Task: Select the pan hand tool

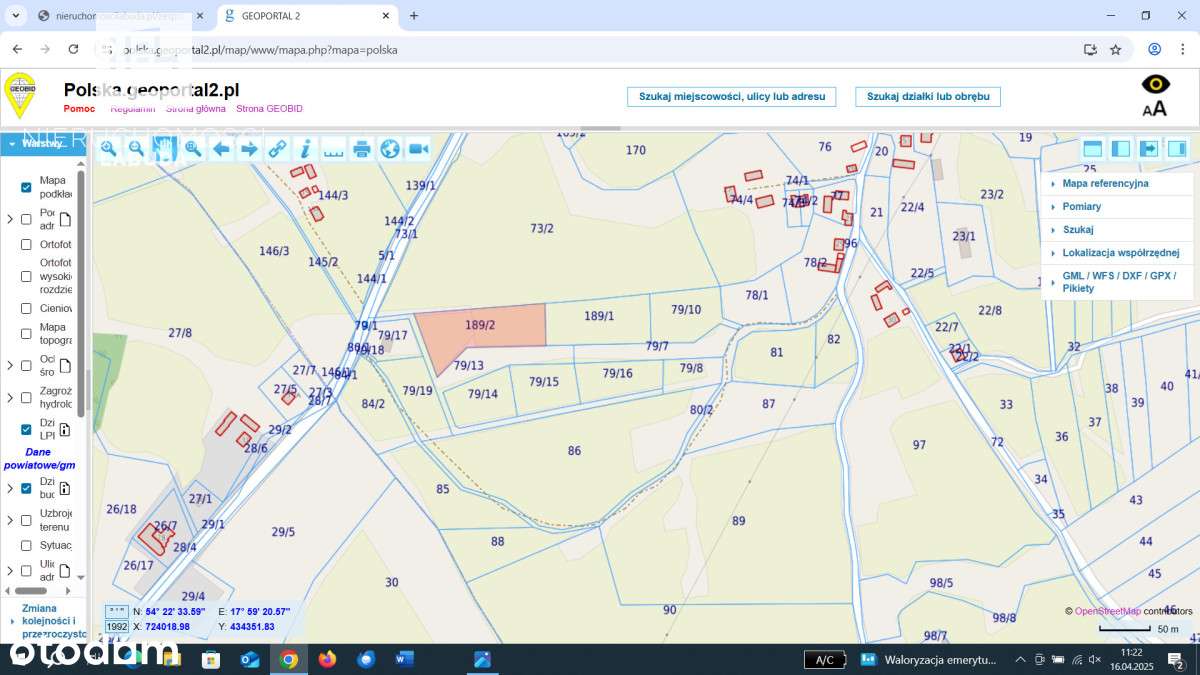Action: [164, 149]
